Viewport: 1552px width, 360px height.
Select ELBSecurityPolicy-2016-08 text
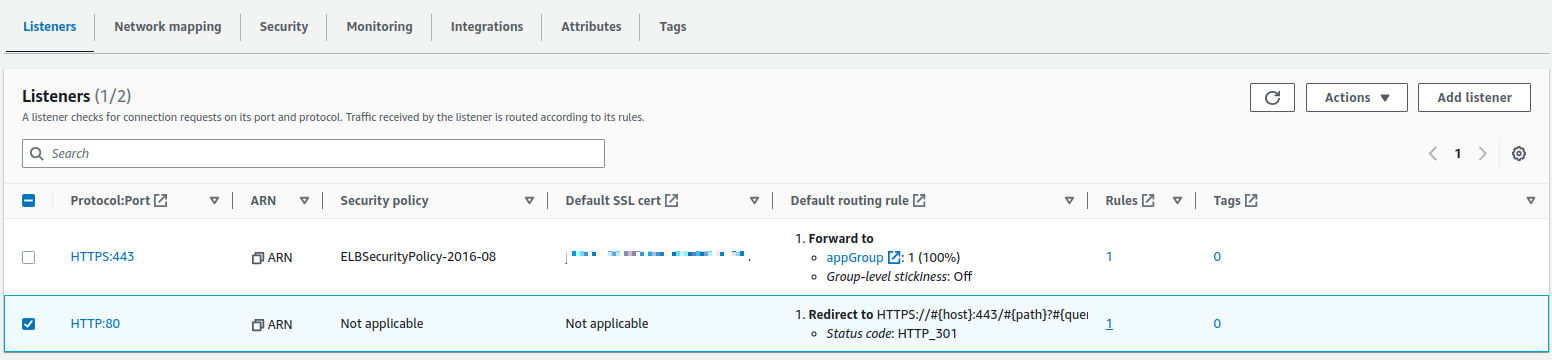pos(418,257)
